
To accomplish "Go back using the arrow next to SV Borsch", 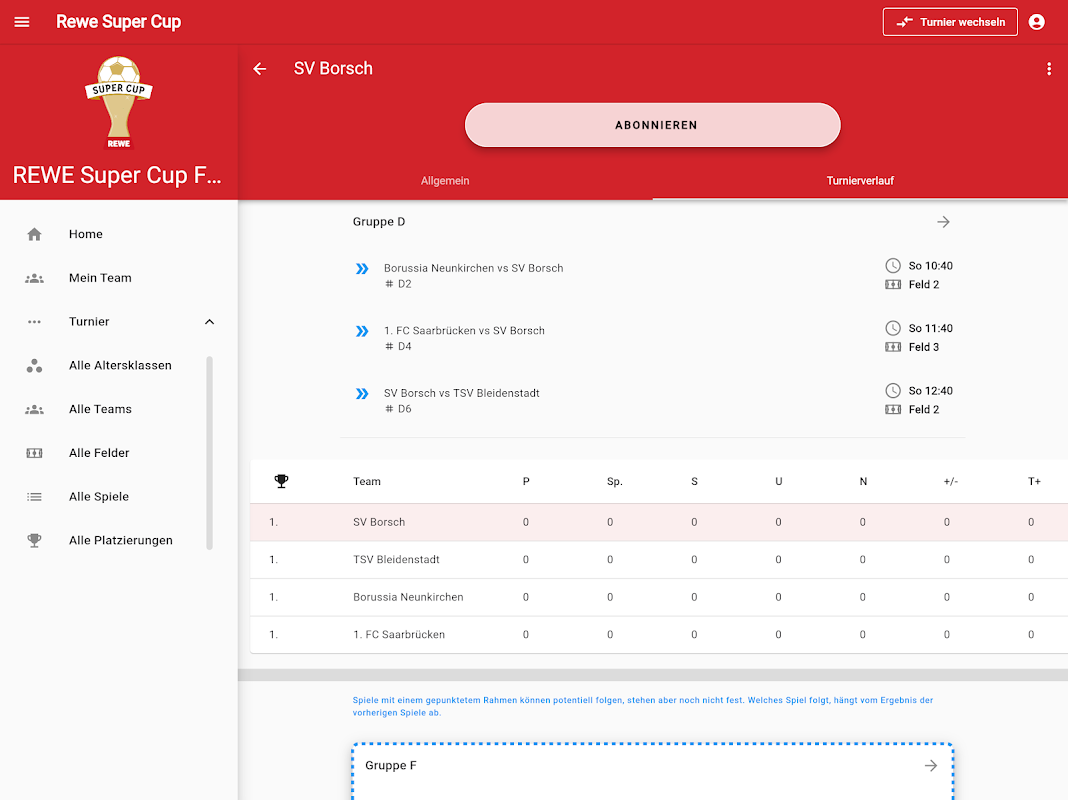I will pyautogui.click(x=260, y=69).
